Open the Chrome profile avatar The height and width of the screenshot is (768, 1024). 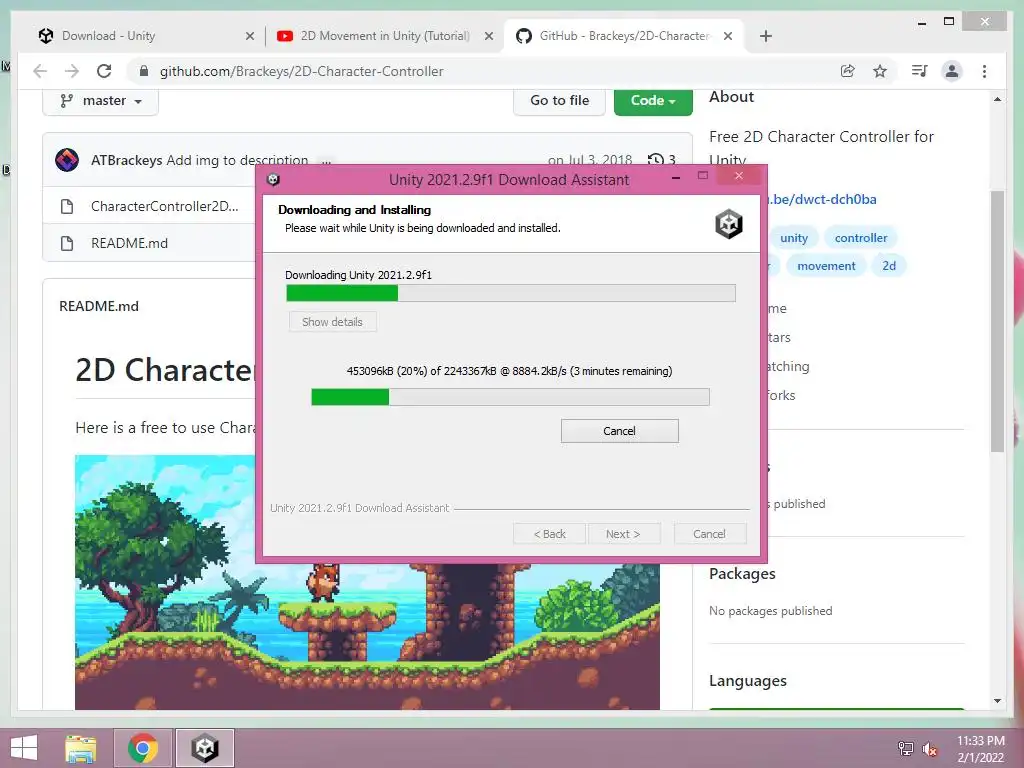coord(952,71)
